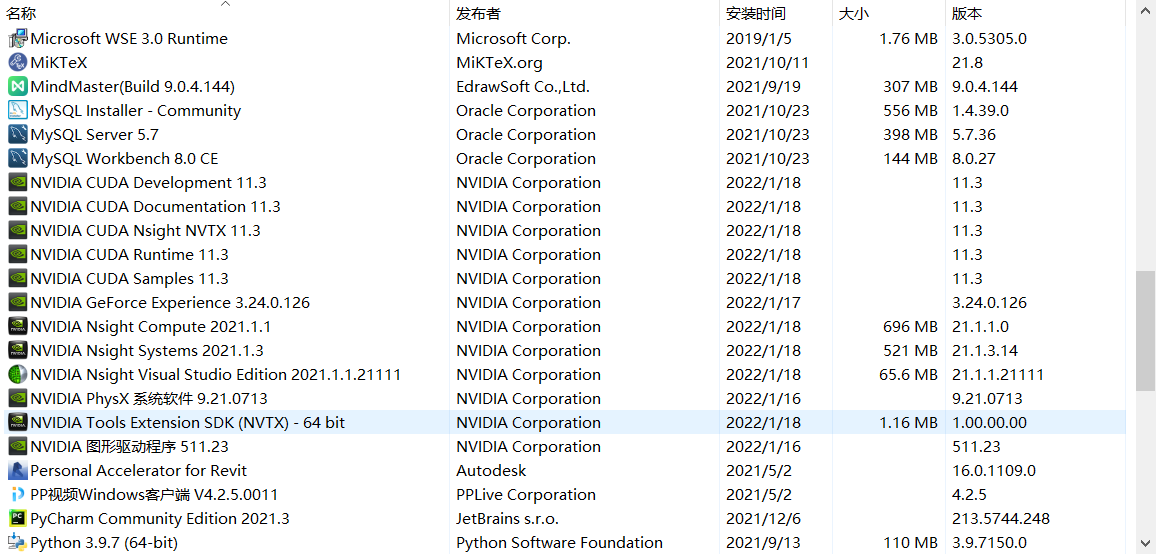Select NVIDIA Tools Extension SDK (NVTX) name

tap(188, 423)
